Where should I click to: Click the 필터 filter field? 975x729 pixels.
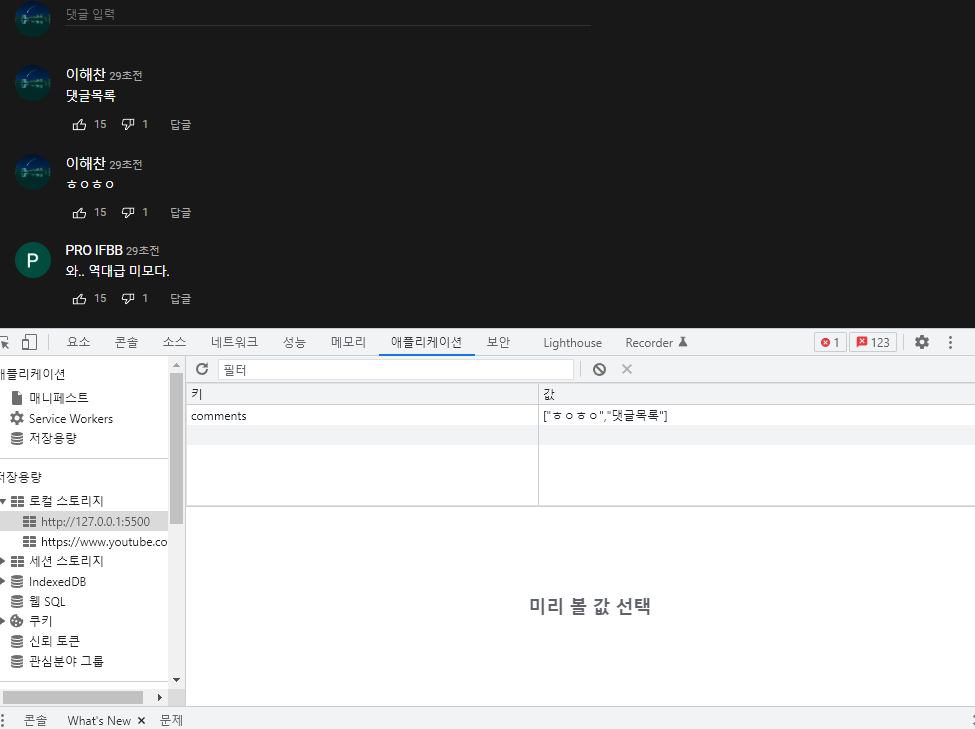(x=395, y=369)
